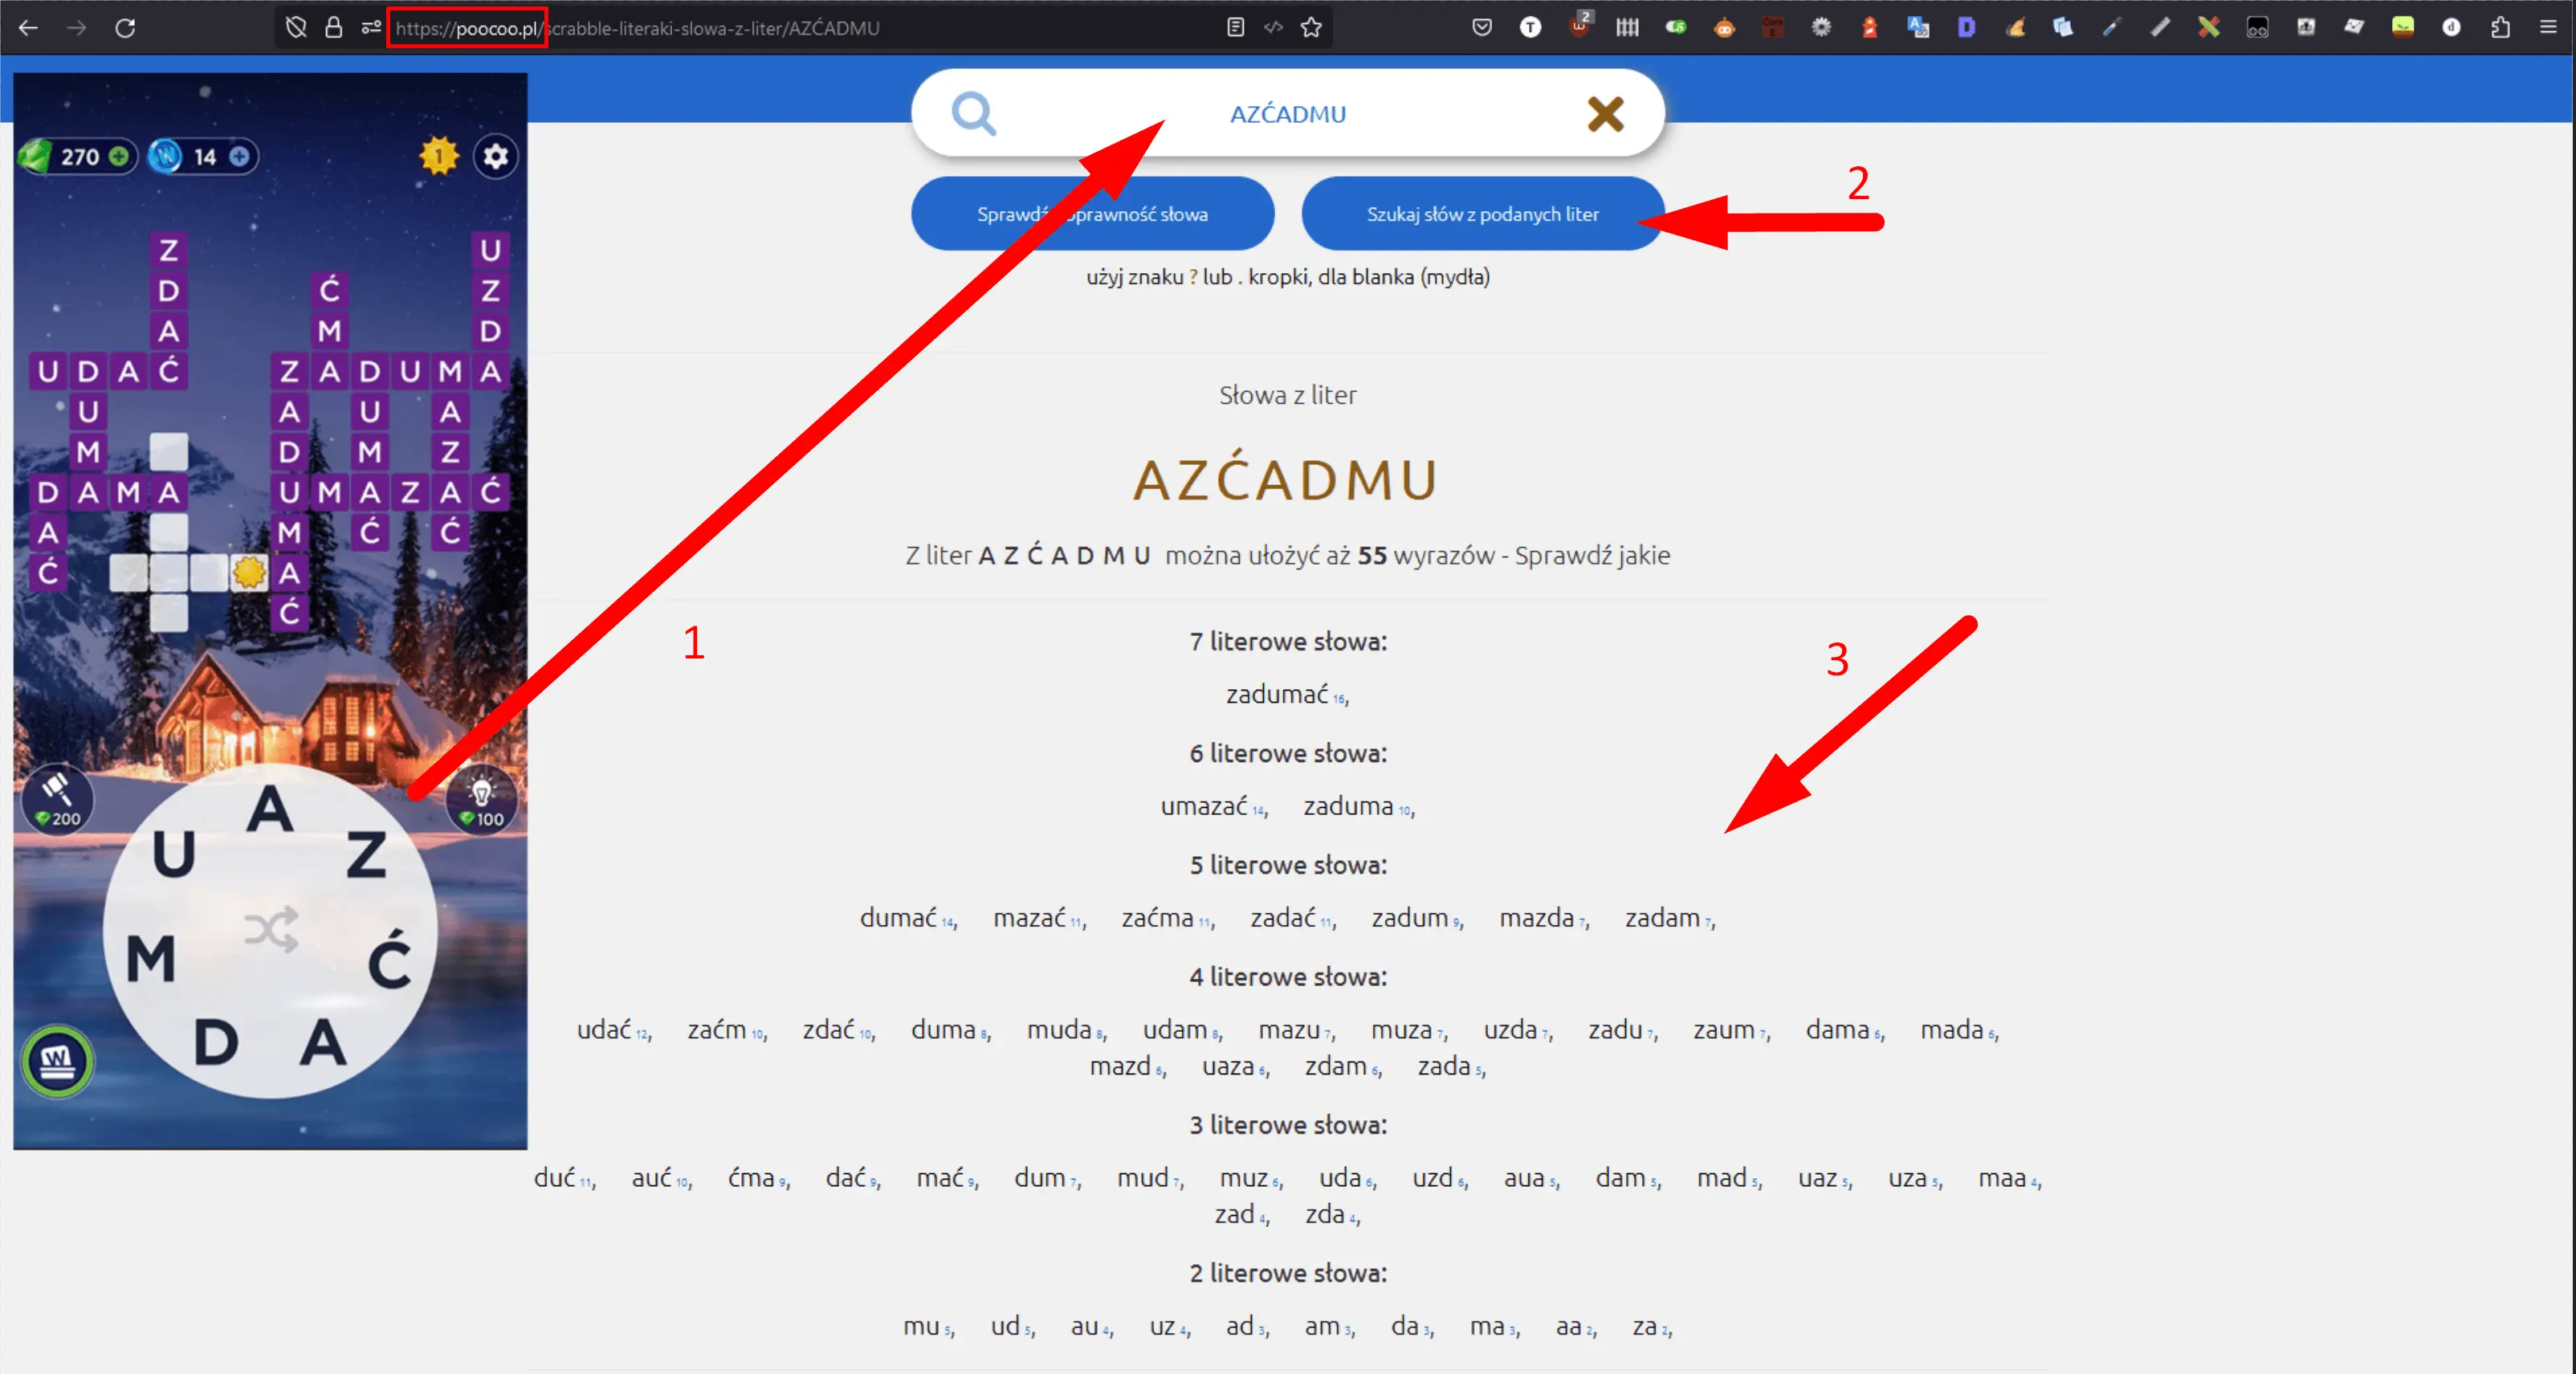Open the browser hamburger menu
The image size is (2576, 1374).
point(2548,28)
